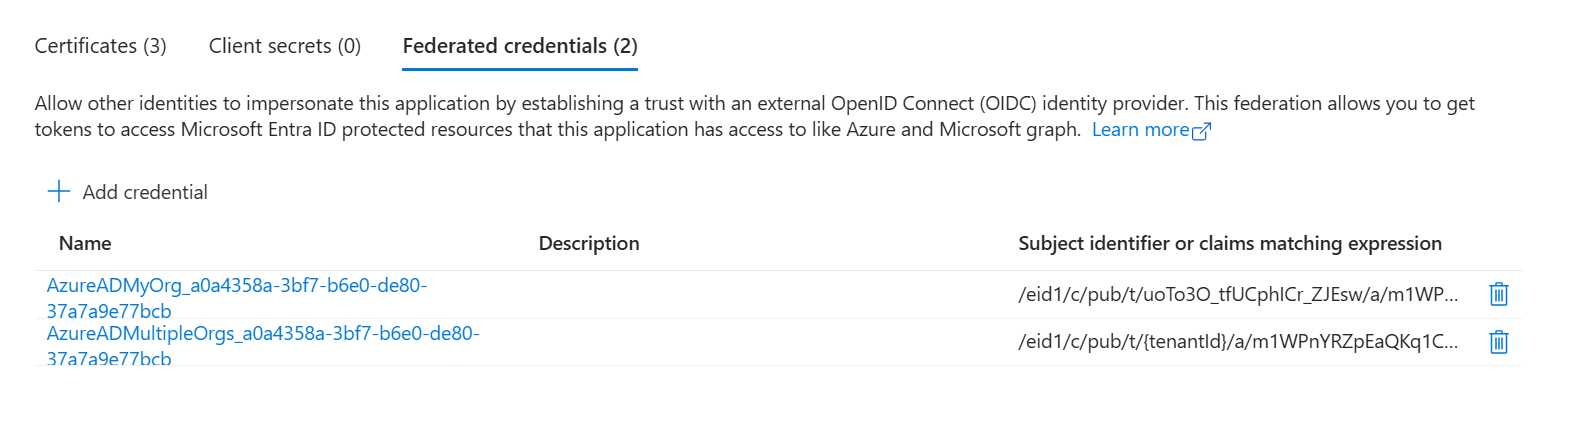Click the '37a7a9e77bcb' line of the AzureADMultipleOrgs name
This screenshot has width=1579, height=432.
109,358
